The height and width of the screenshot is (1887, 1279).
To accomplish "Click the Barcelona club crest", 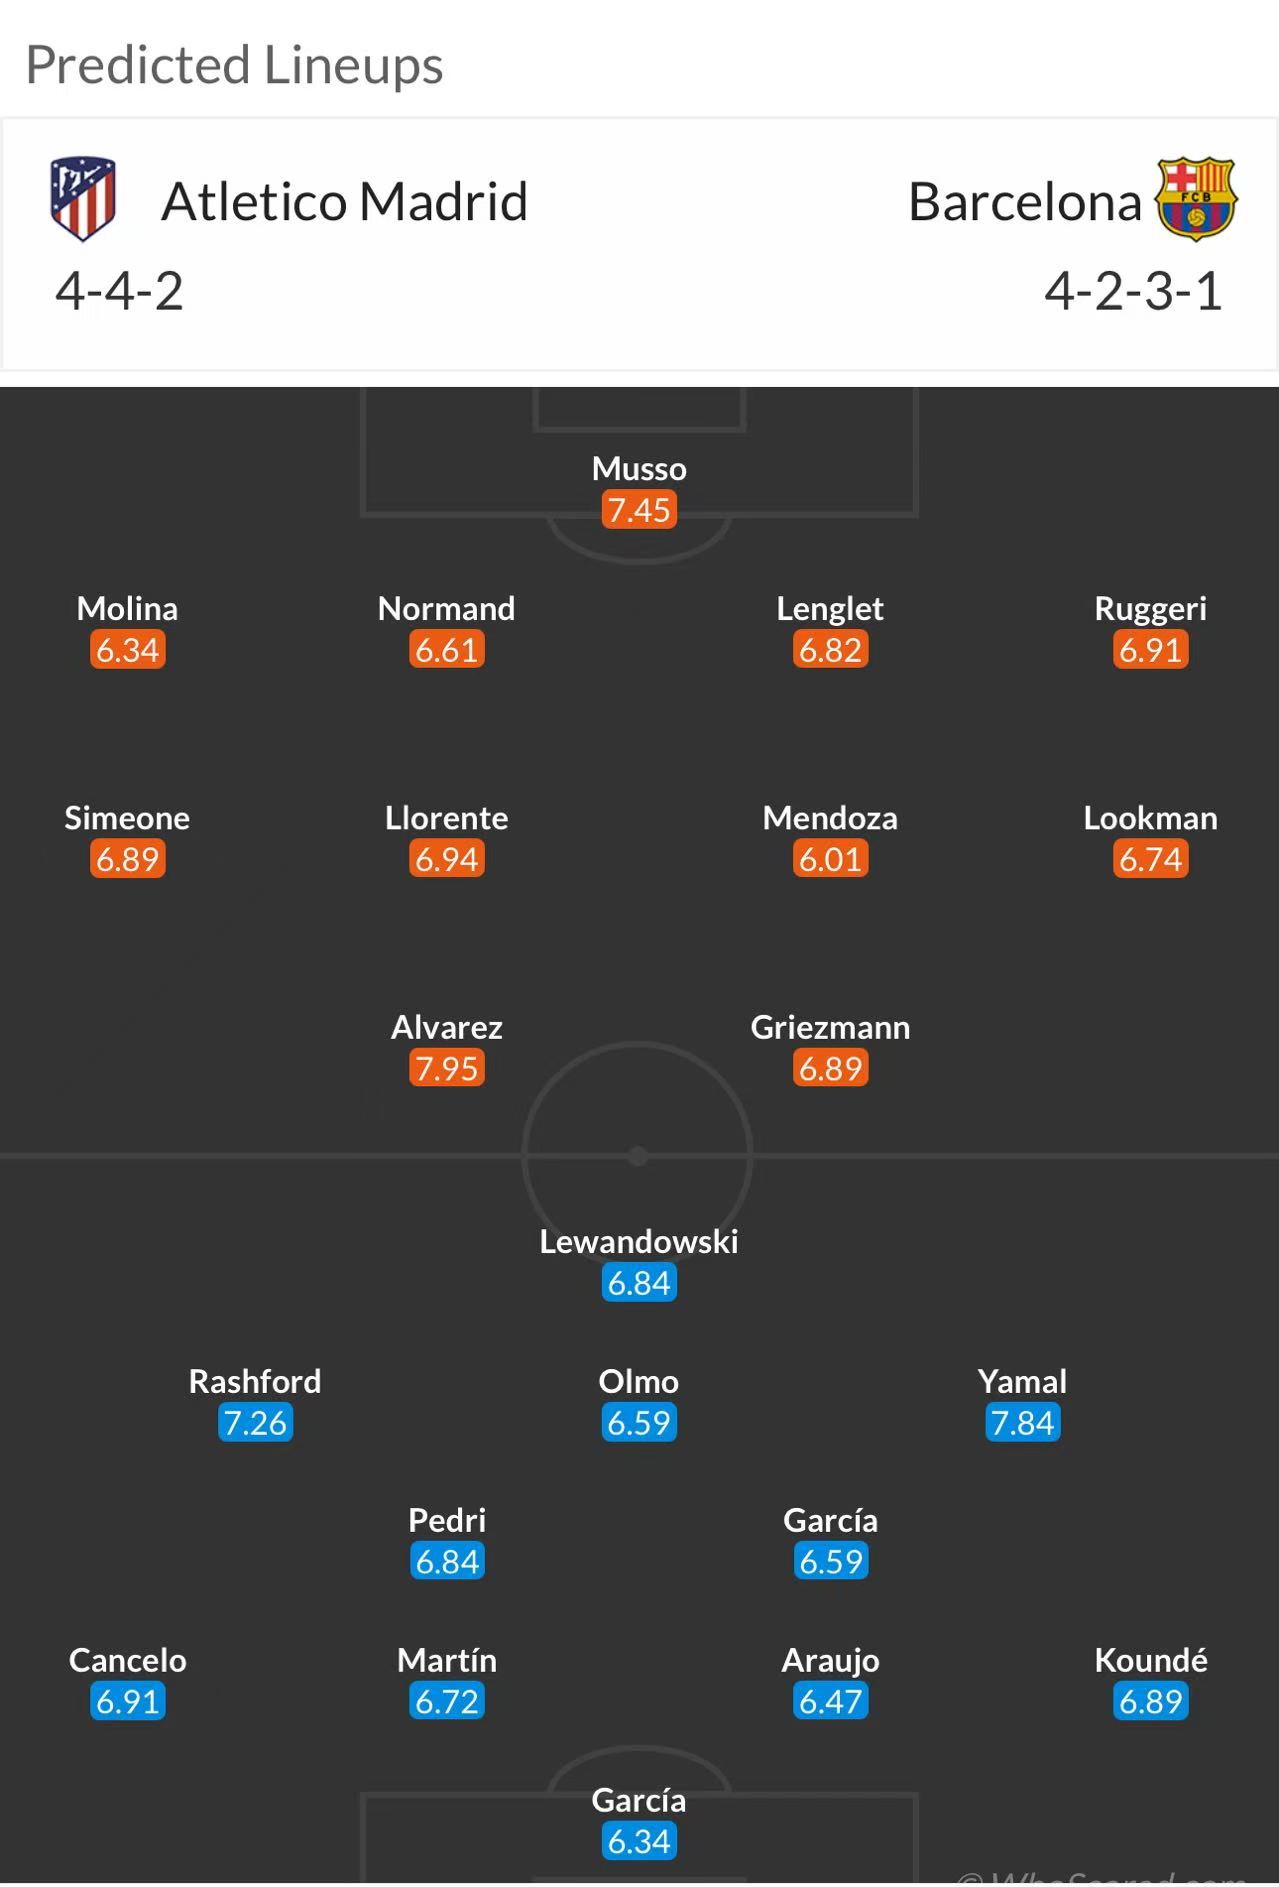I will [1196, 198].
